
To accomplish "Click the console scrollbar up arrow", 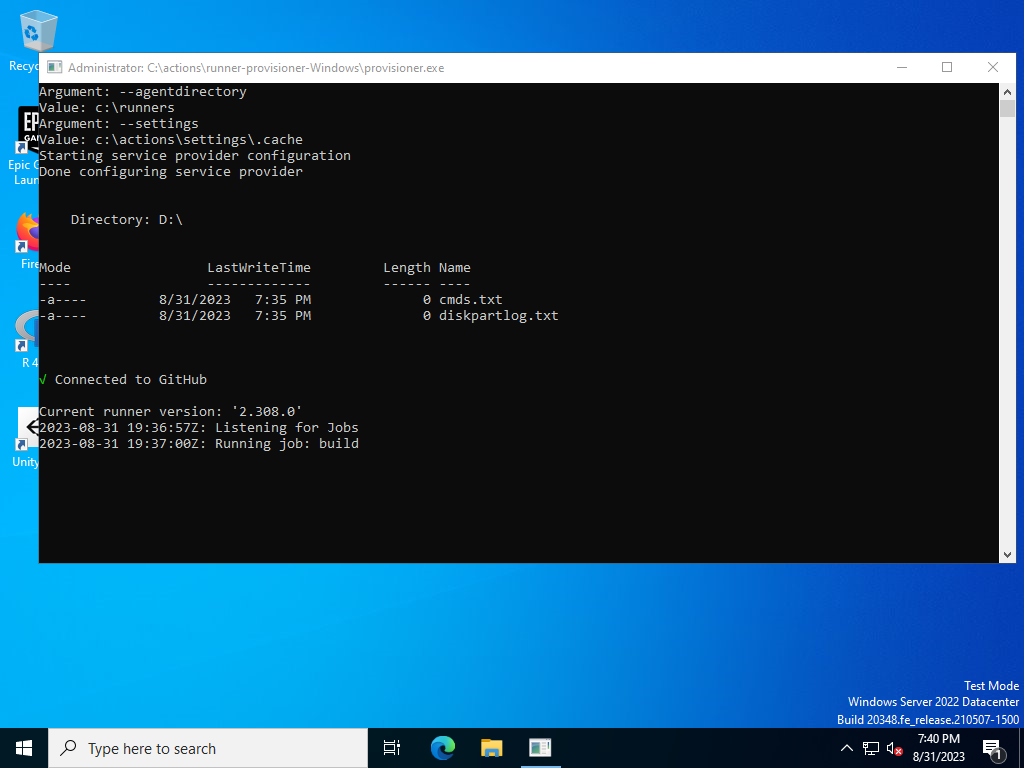I will pyautogui.click(x=1007, y=91).
